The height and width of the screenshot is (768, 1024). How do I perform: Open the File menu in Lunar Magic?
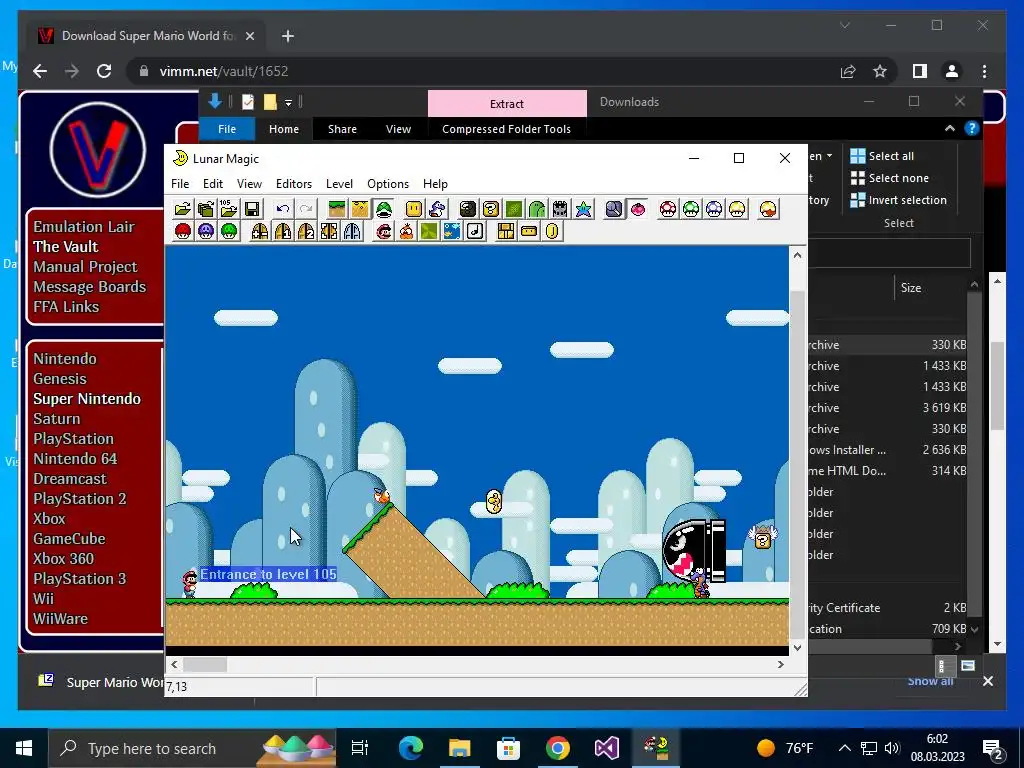[x=180, y=184]
